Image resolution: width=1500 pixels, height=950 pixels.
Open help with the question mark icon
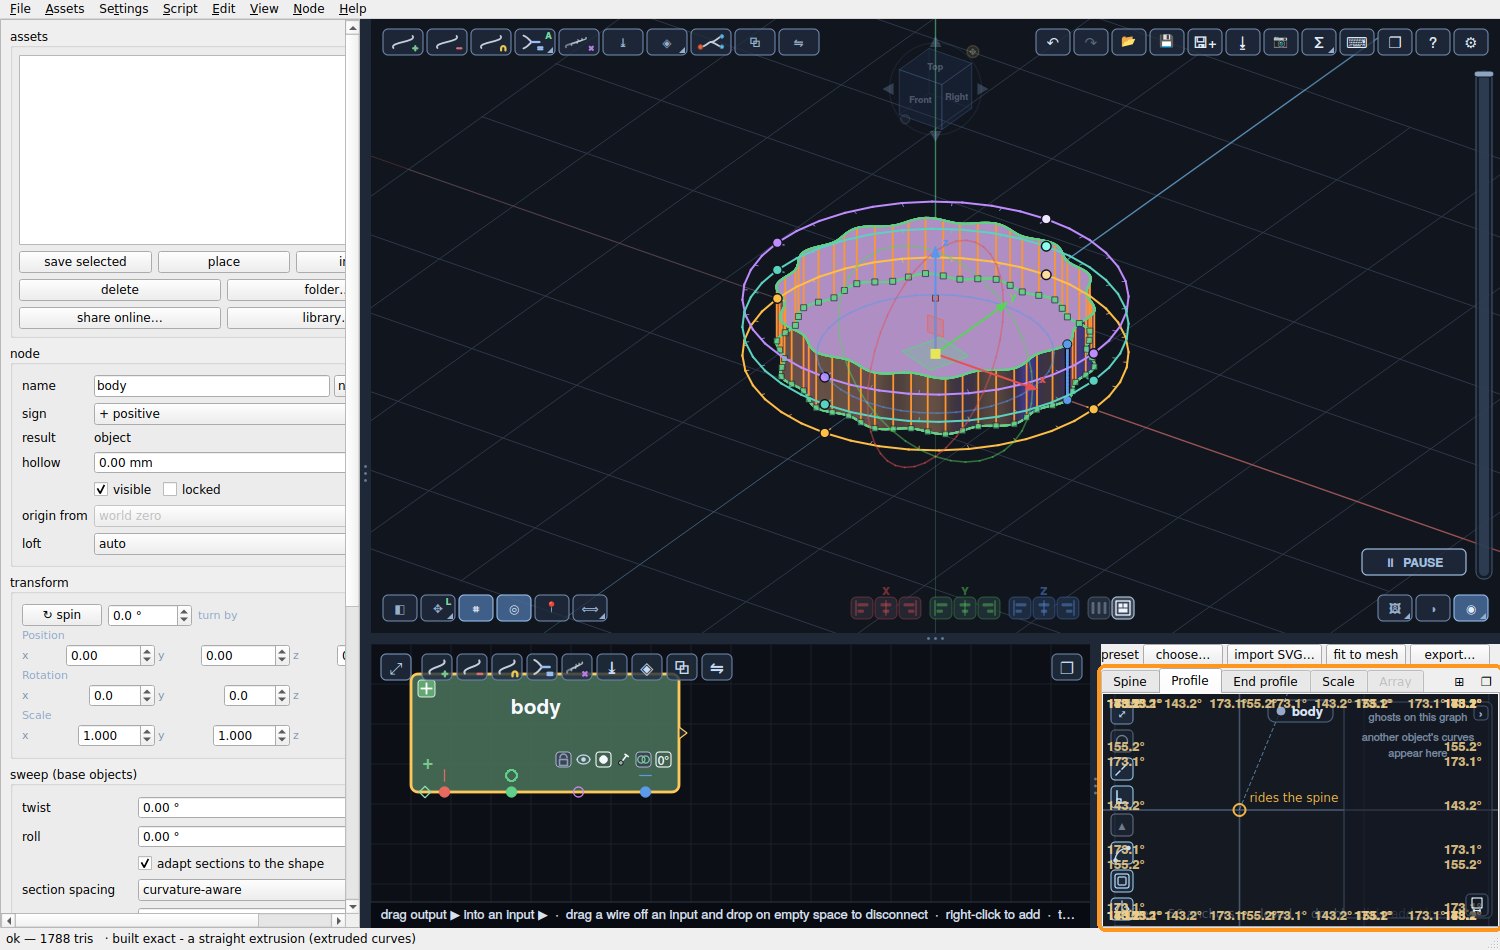tap(1432, 42)
